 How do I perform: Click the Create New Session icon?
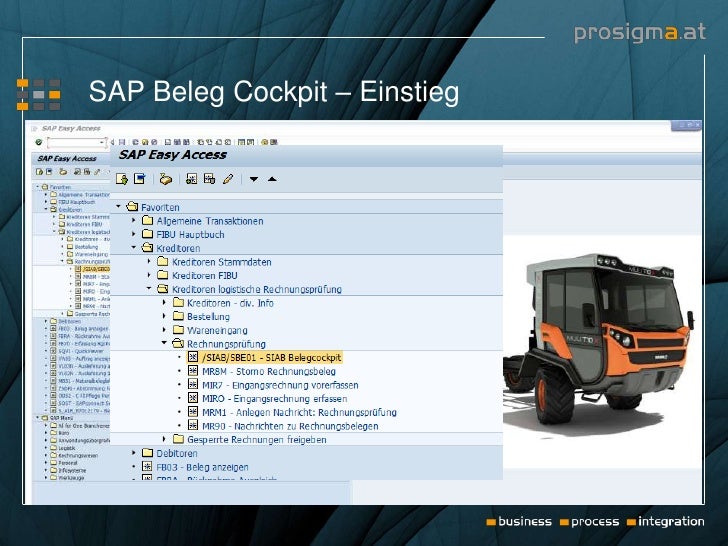(x=242, y=142)
